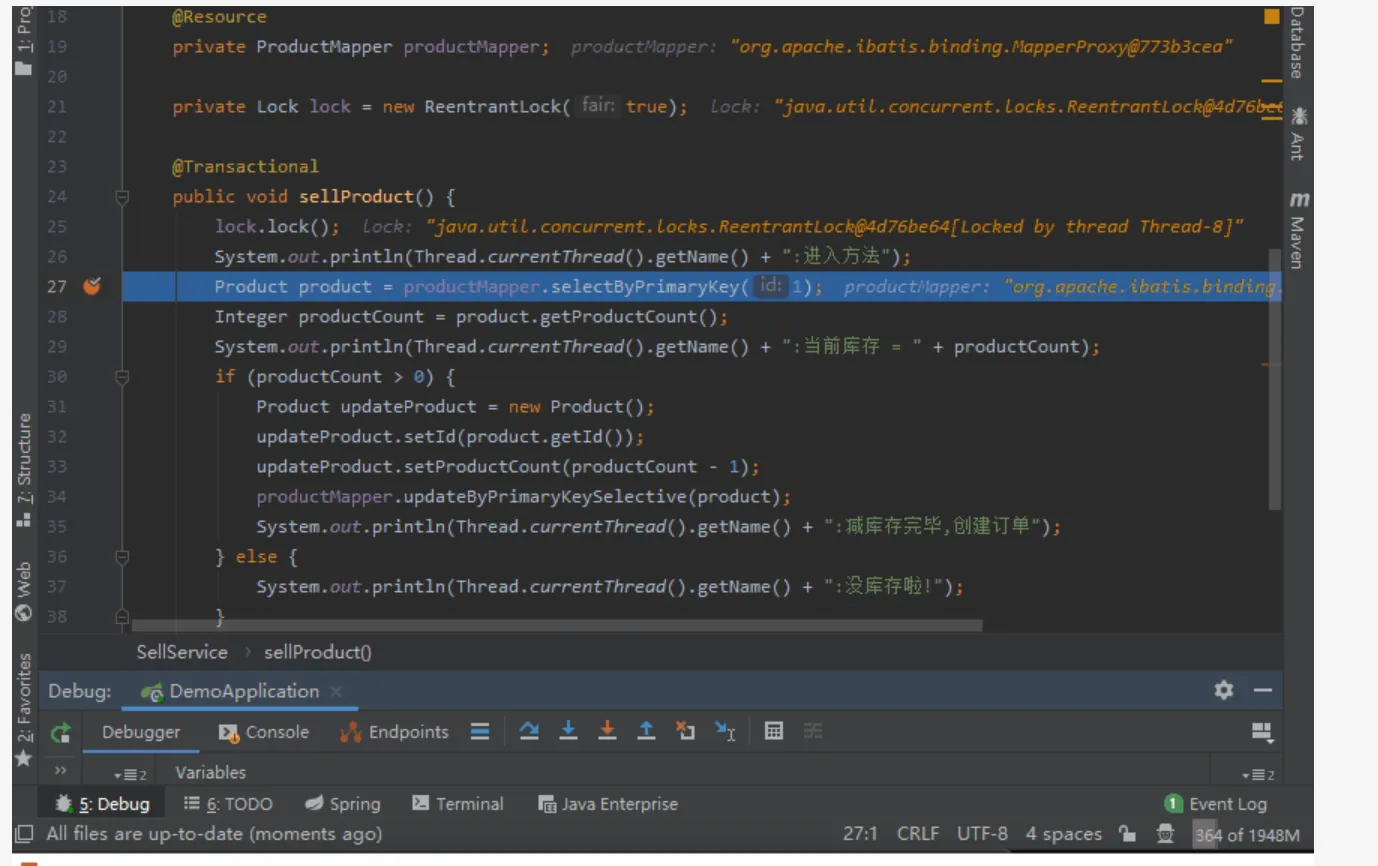The image size is (1378, 866).
Task: Open the UTF-8 encoding selector
Action: [x=982, y=834]
